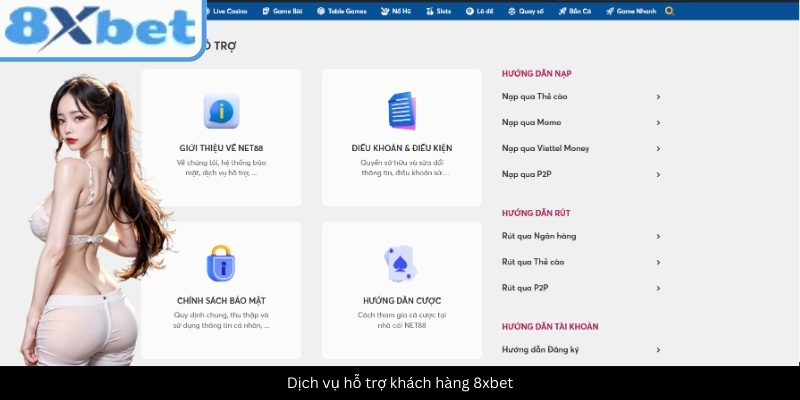Screen dimensions: 800x400
Task: Click the blue info bubble icon
Action: click(x=221, y=111)
